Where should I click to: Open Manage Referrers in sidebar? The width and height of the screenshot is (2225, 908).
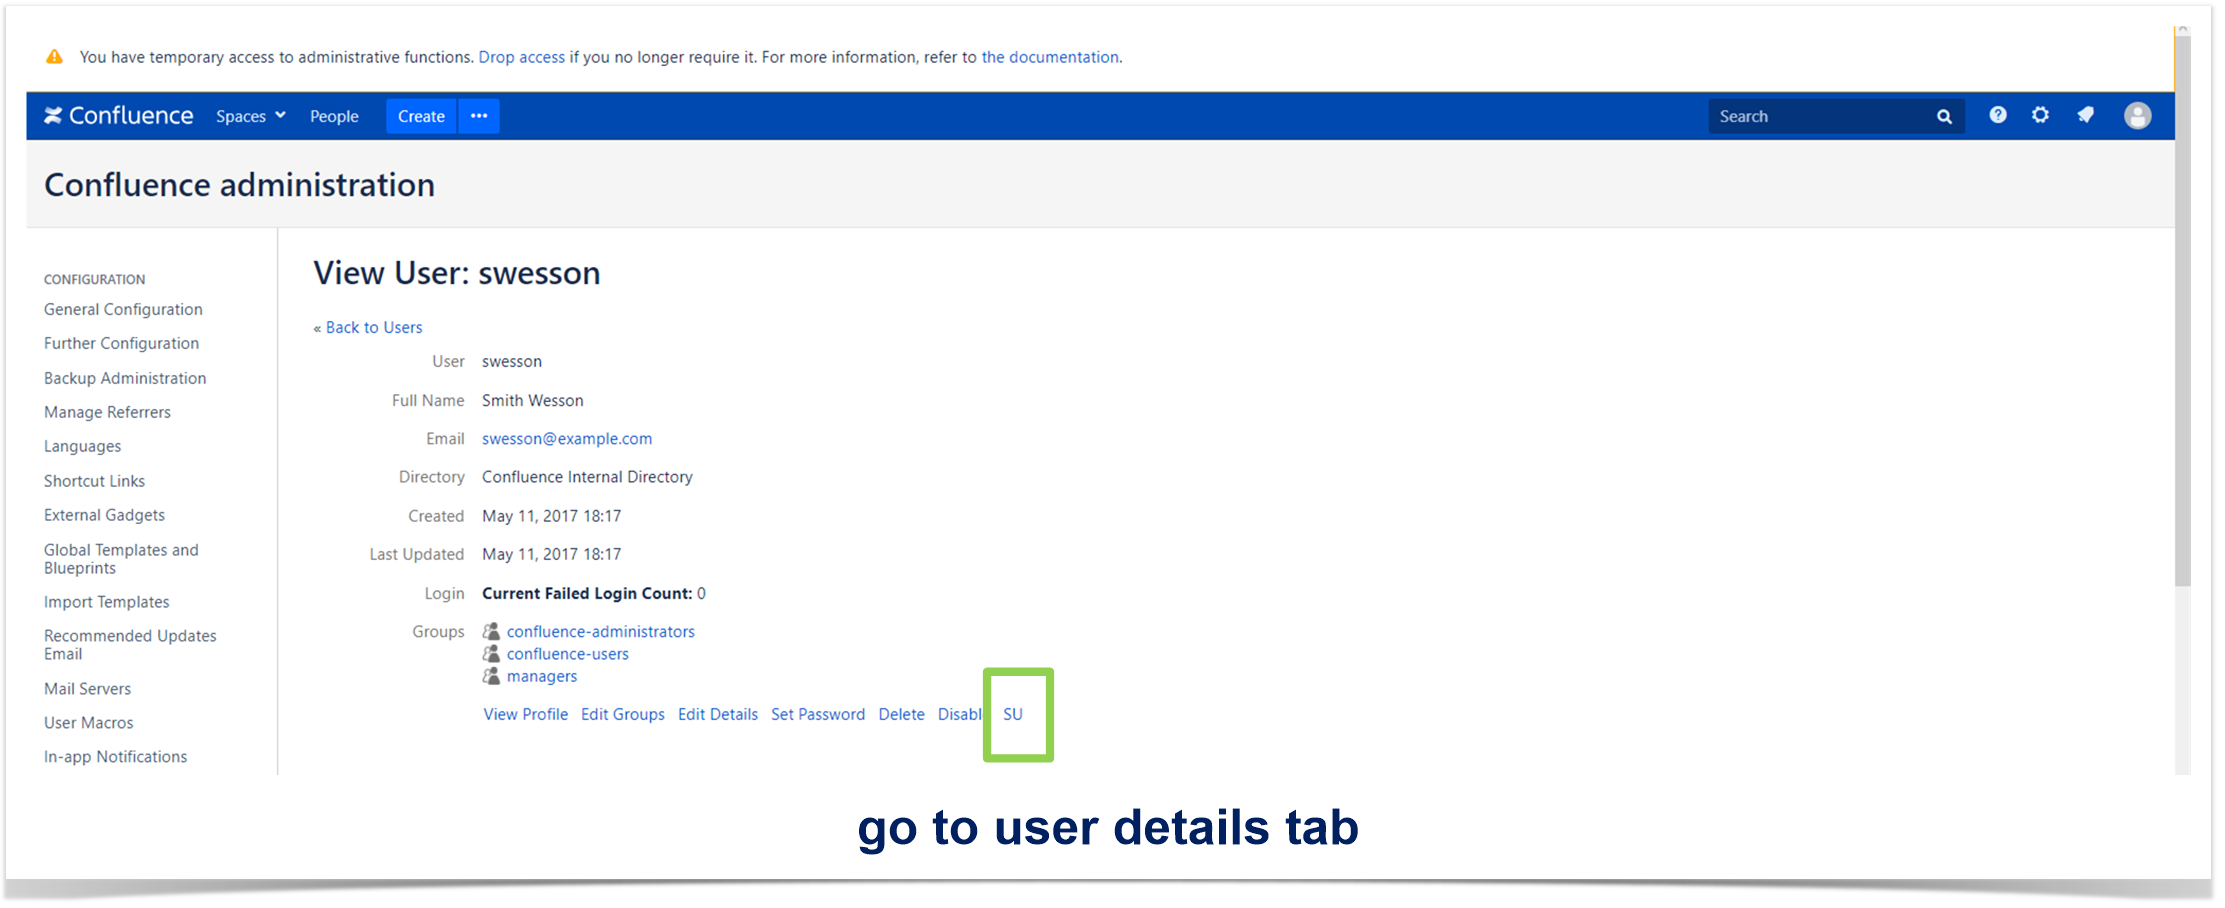[107, 412]
